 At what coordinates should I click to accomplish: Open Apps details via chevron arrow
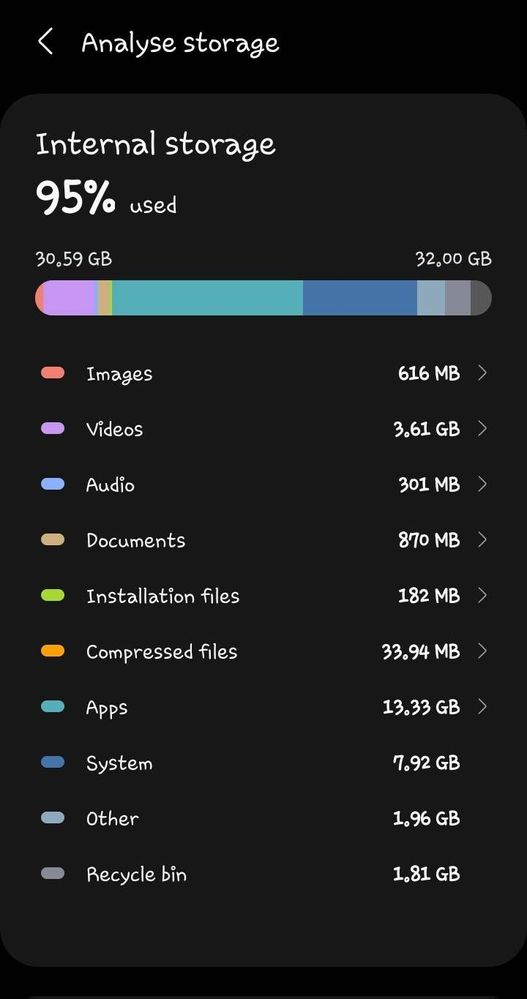(x=482, y=707)
